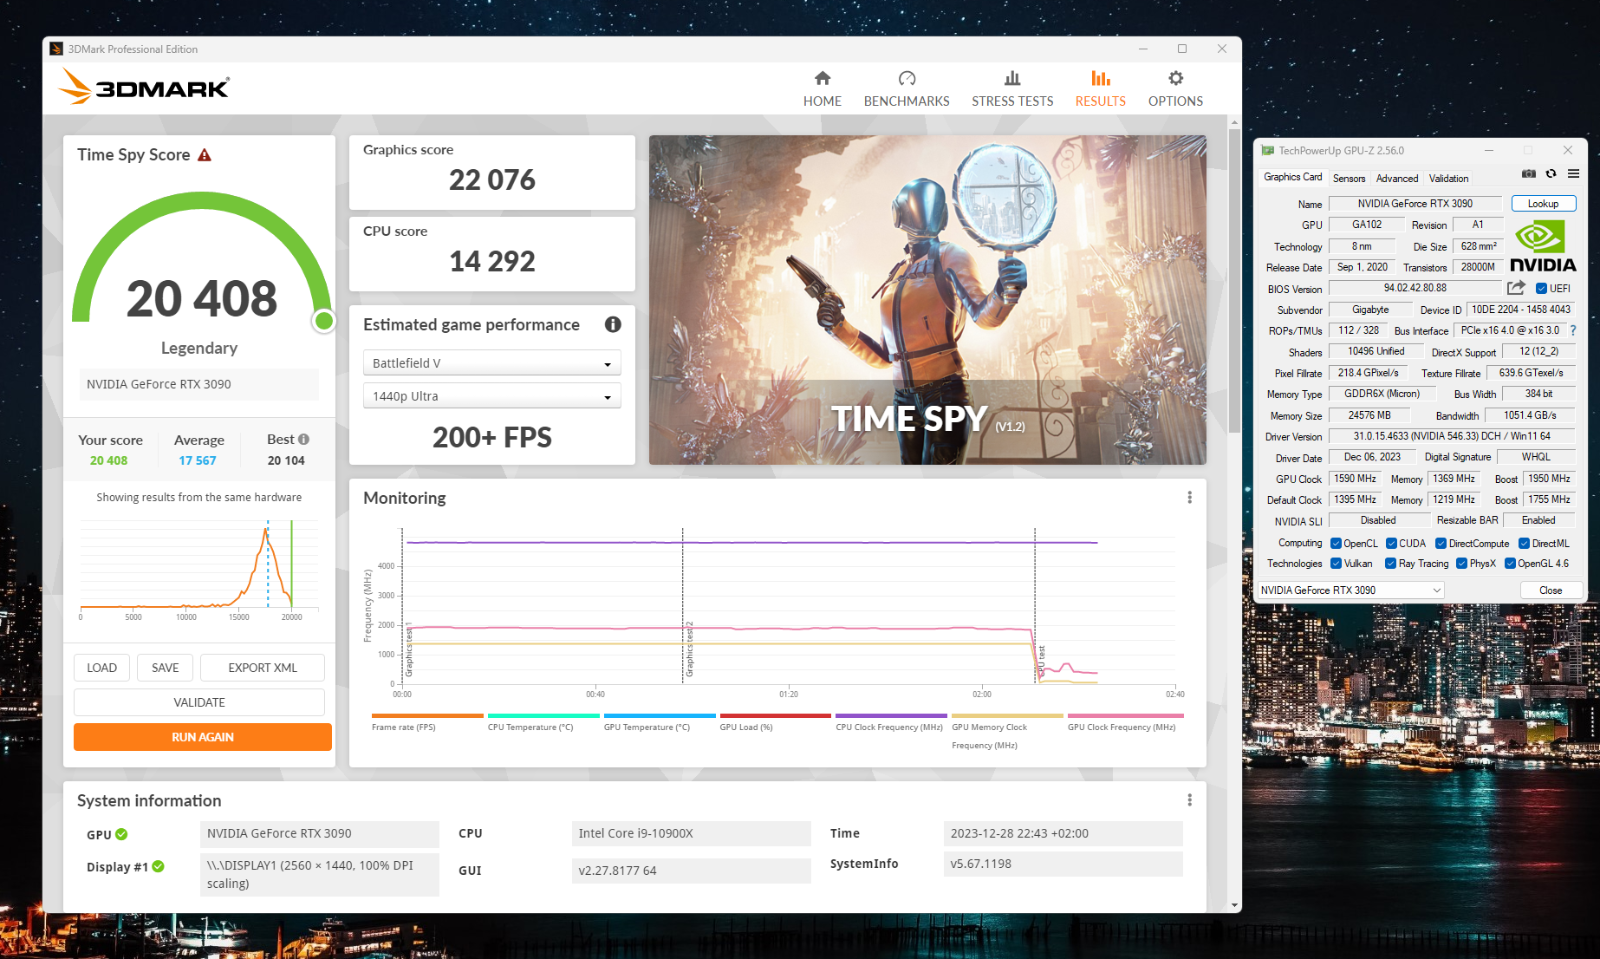Open the 1440p Ultra preset dropdown
The image size is (1600, 959).
click(492, 396)
